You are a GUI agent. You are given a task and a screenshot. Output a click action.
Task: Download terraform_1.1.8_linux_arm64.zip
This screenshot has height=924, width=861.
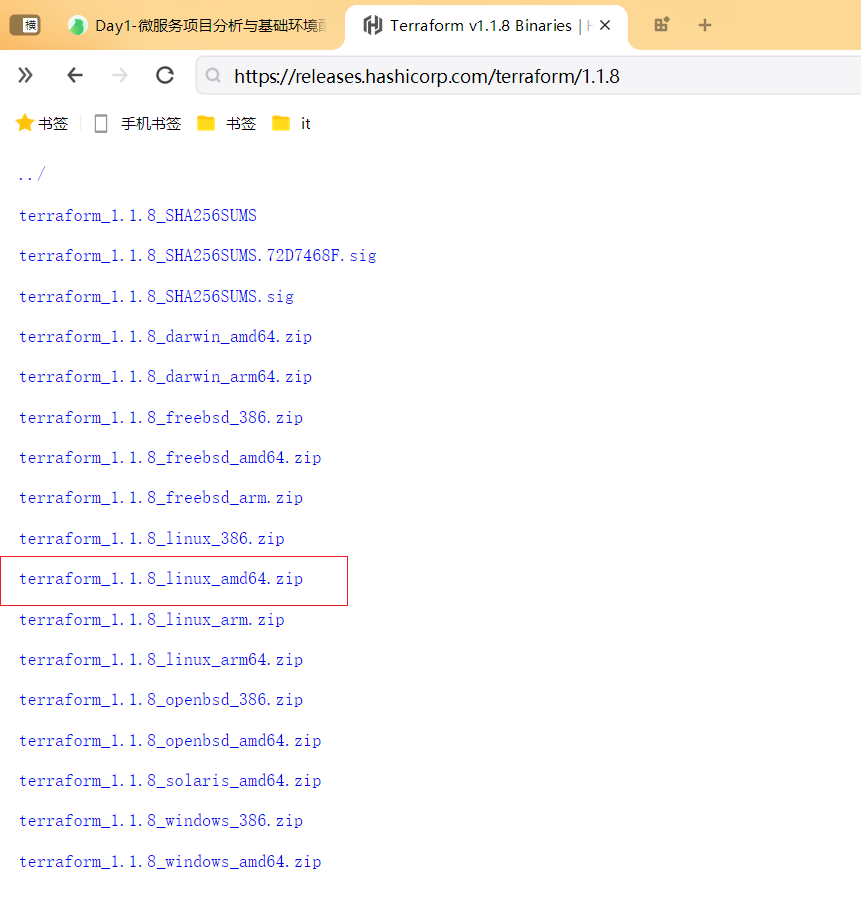(x=161, y=659)
